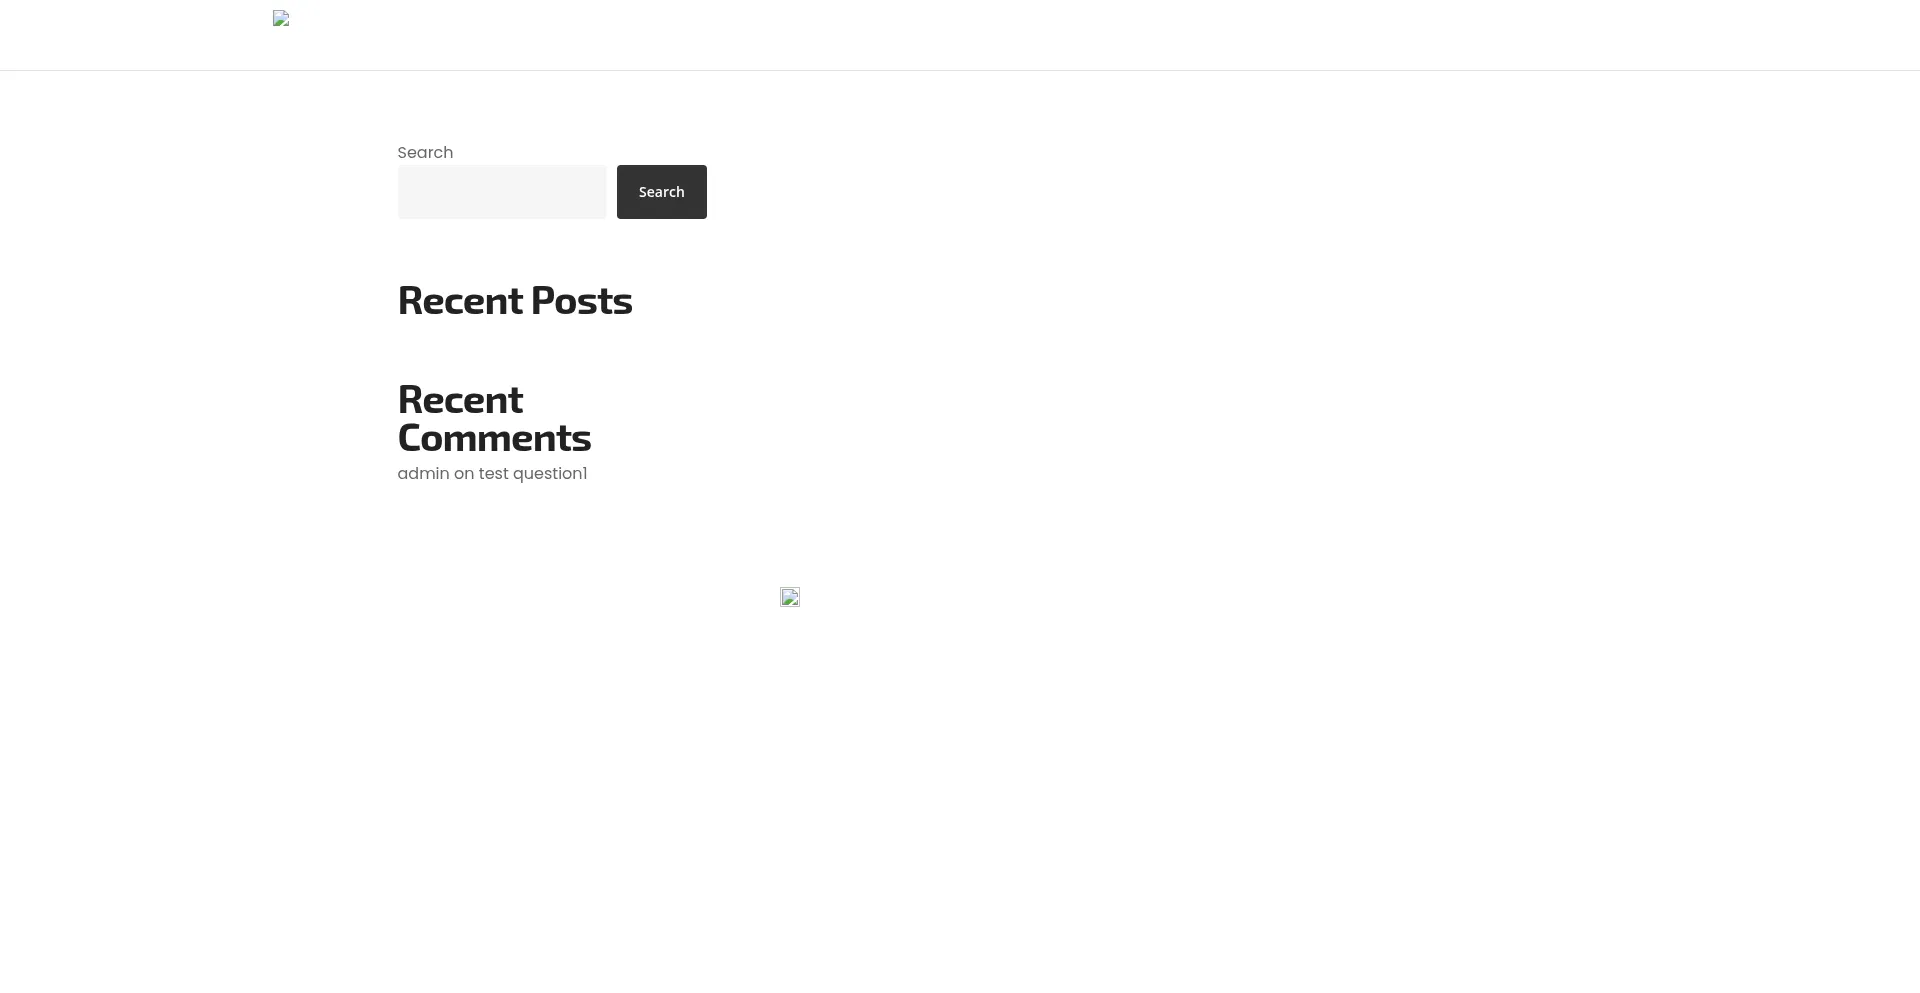Screen dimensions: 1920x993
Task: Click the Recent Comments heading
Action: [x=494, y=419]
